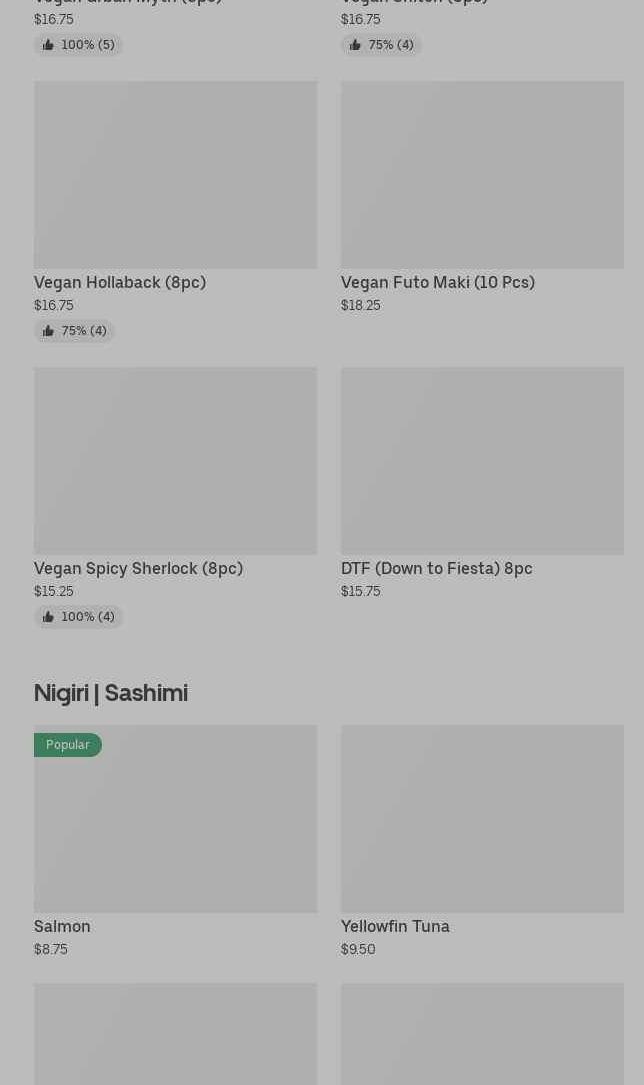Select the Vegan Futo Maki (10 Pcs) title
644x1085 pixels.
click(438, 283)
